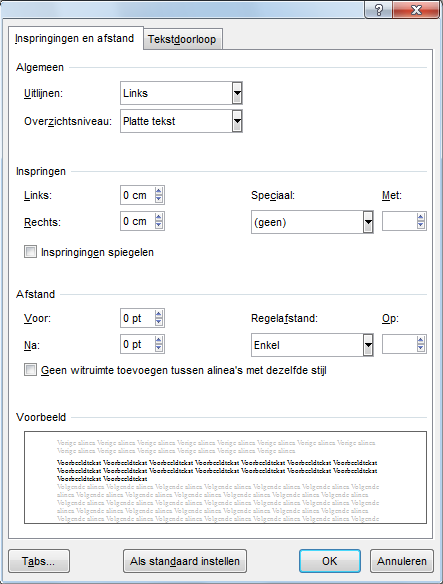This screenshot has width=443, height=584.
Task: Click into the Links indent field
Action: point(137,195)
